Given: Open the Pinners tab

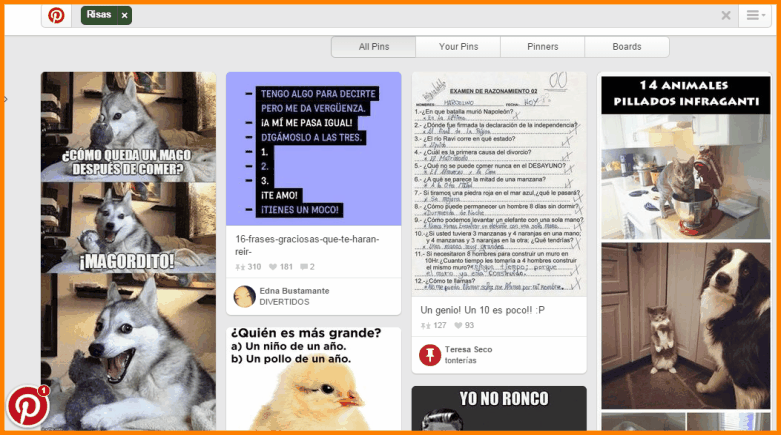Looking at the screenshot, I should click(x=542, y=47).
